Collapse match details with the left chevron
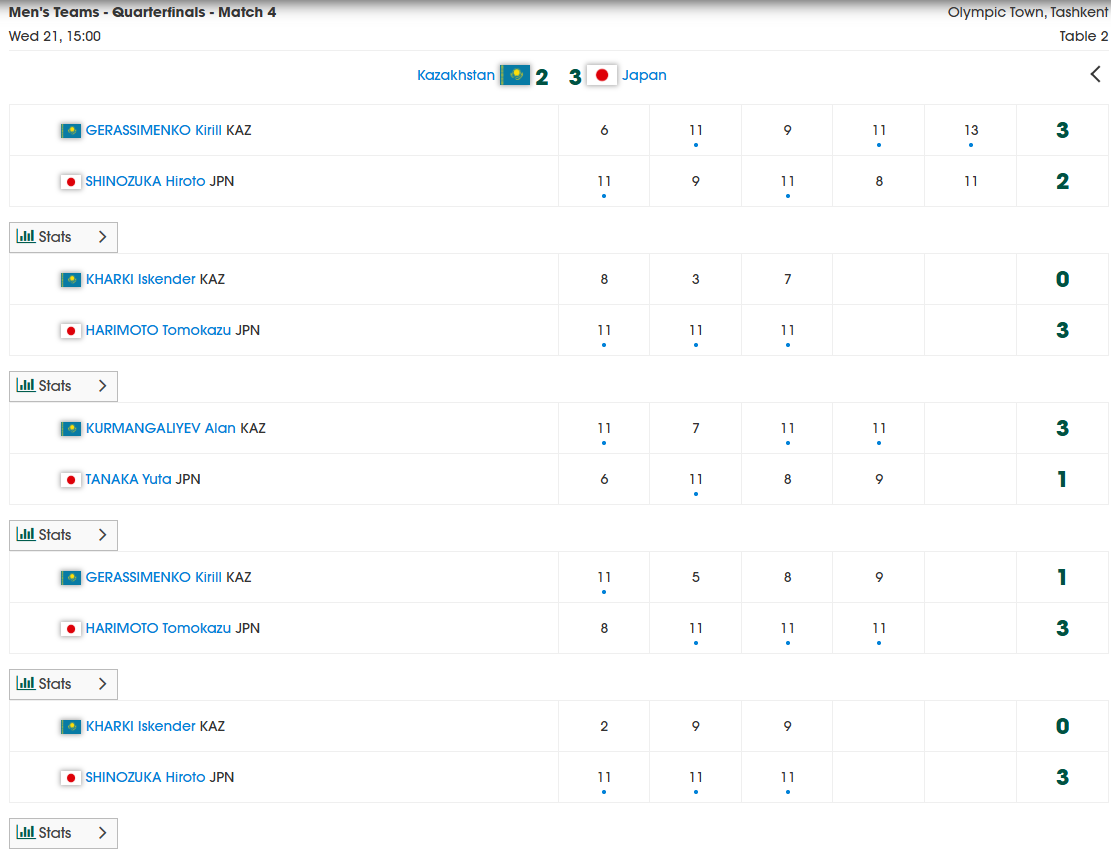 point(1095,74)
